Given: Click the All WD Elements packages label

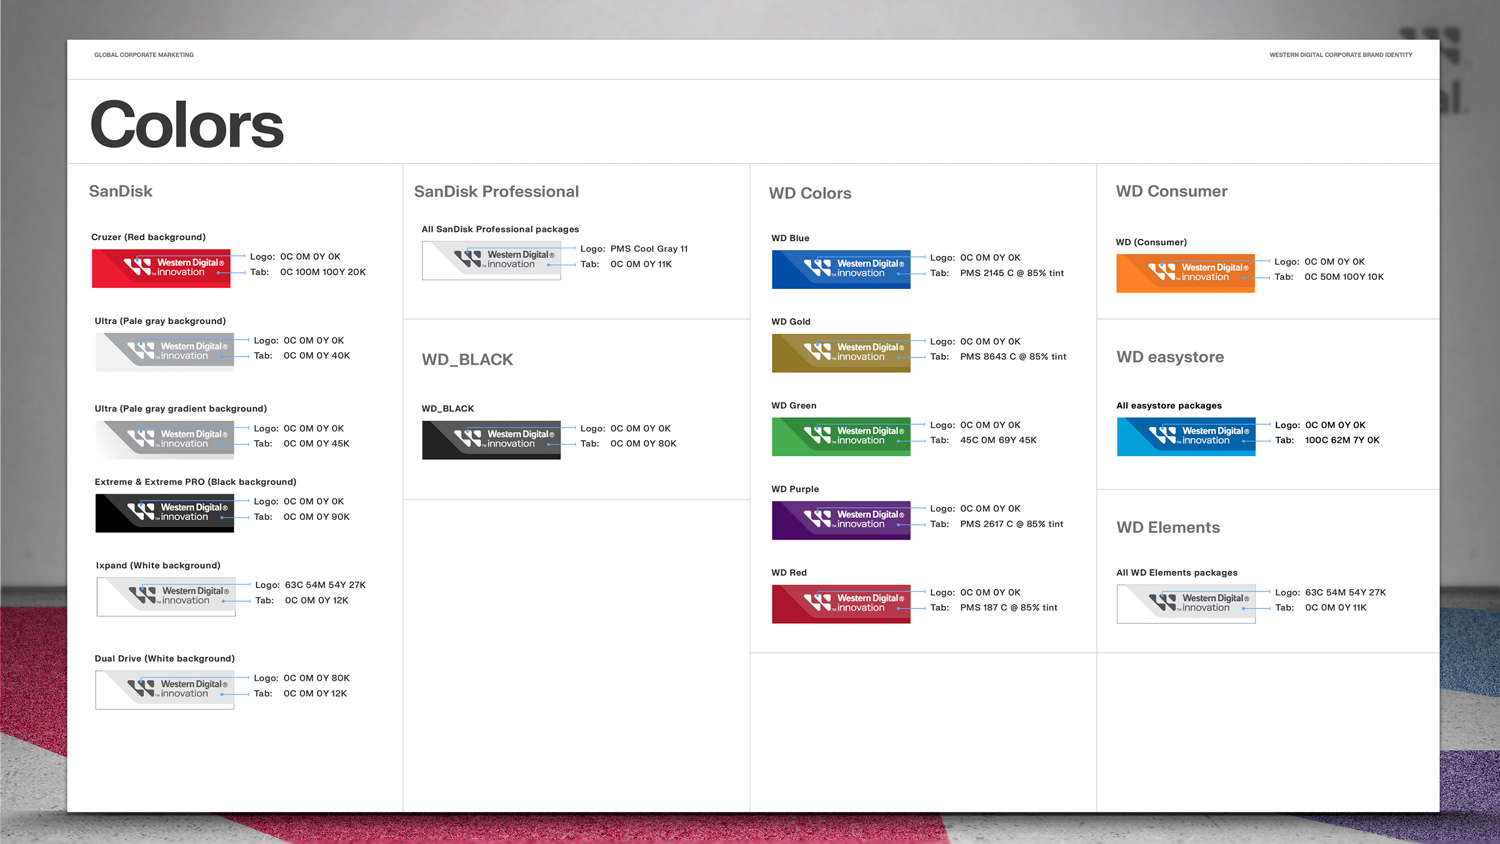Looking at the screenshot, I should tap(1177, 573).
